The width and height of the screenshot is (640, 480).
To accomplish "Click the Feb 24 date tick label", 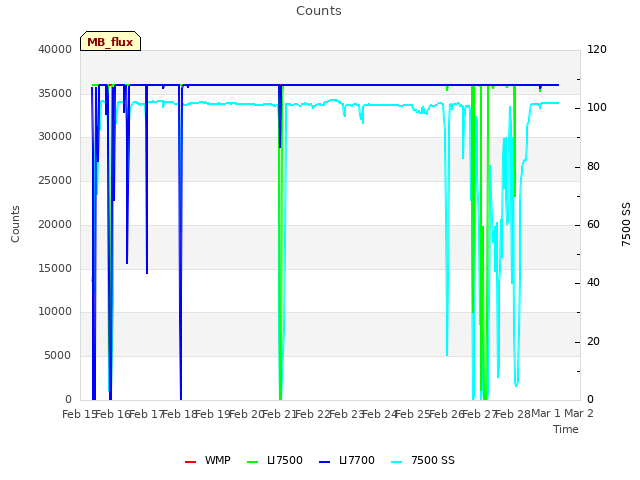I will point(380,414).
